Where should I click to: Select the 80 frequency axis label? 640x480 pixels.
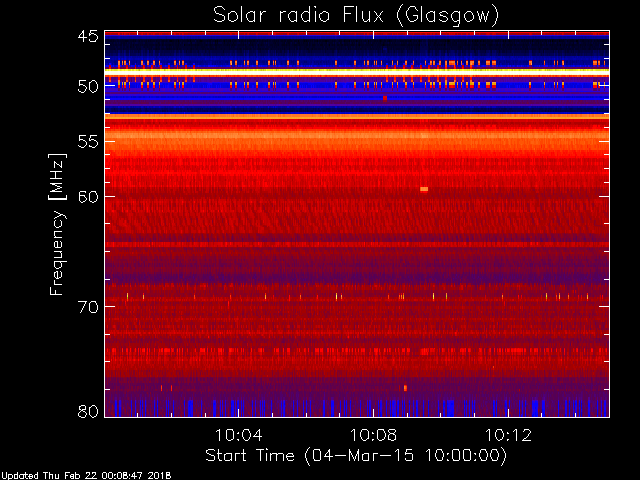(x=88, y=411)
